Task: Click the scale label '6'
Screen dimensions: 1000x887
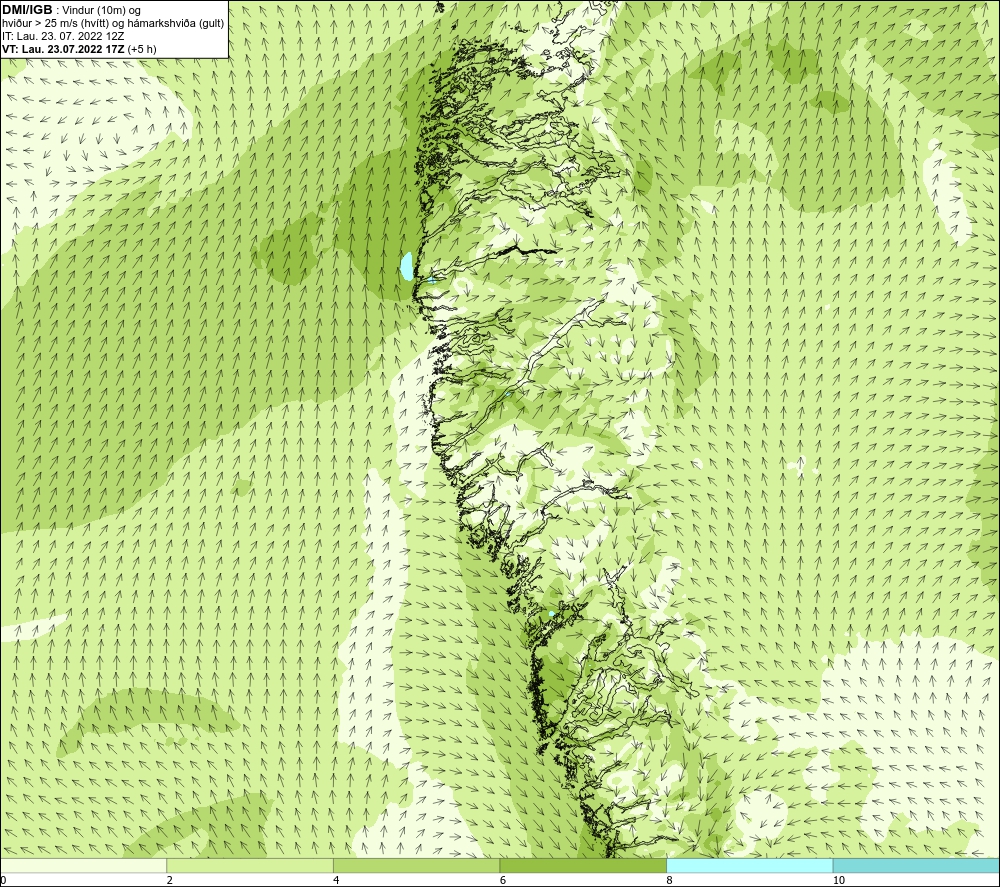Action: [x=503, y=881]
